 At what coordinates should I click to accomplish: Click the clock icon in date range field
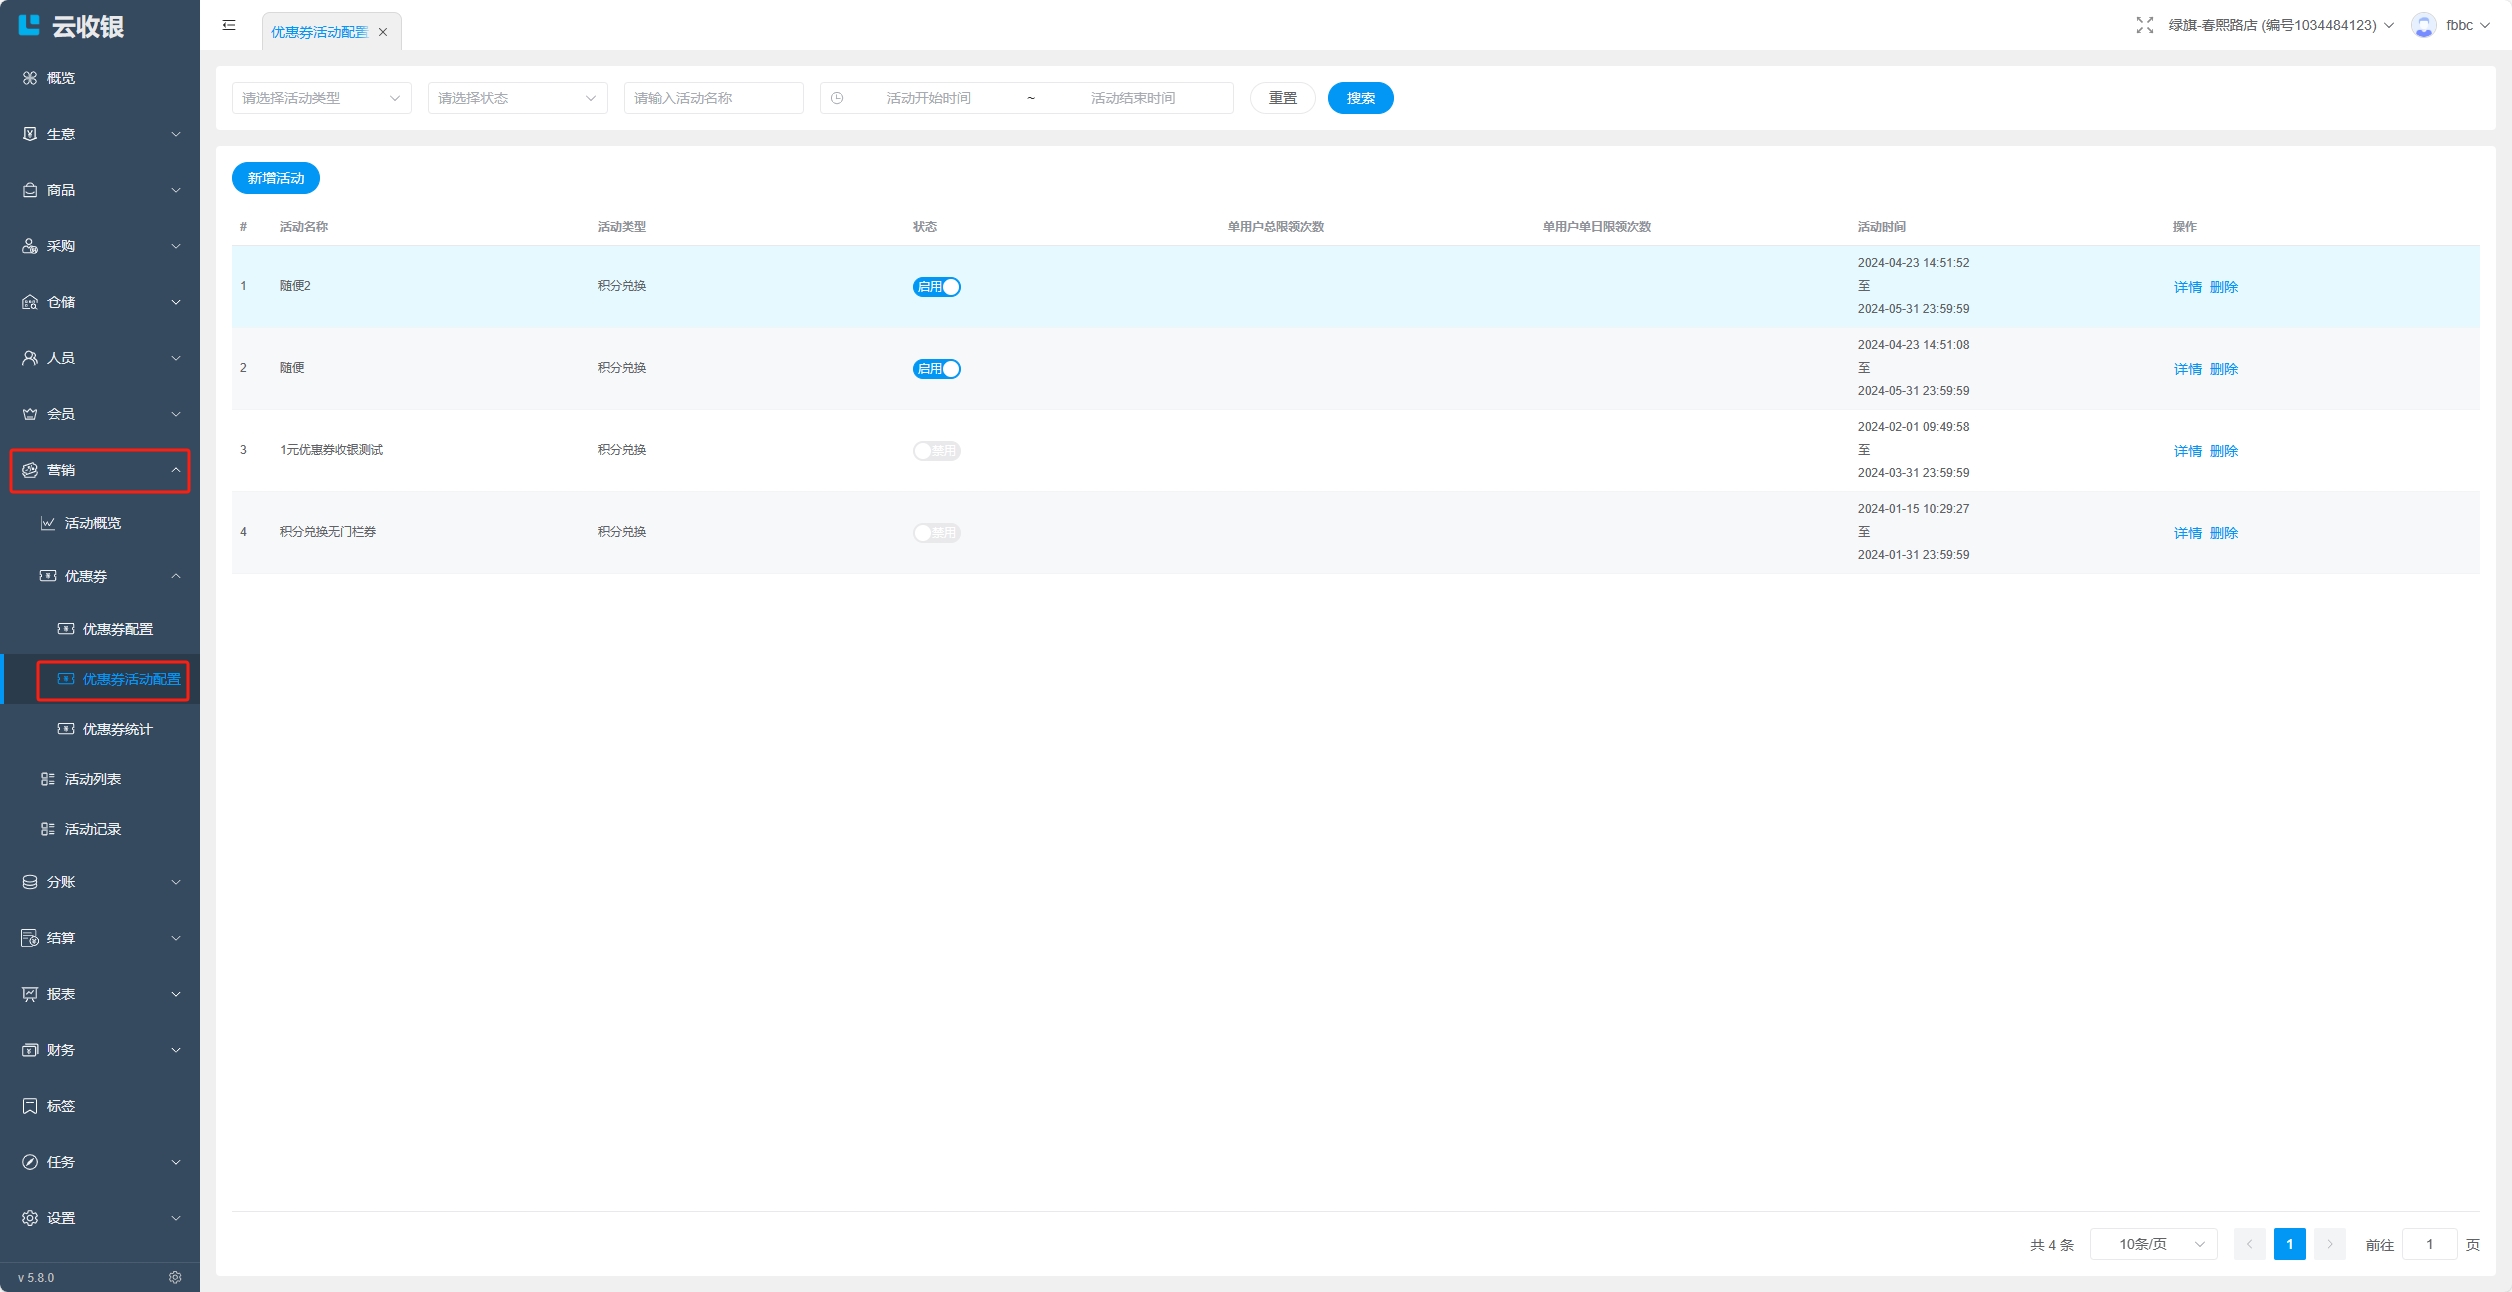837,98
